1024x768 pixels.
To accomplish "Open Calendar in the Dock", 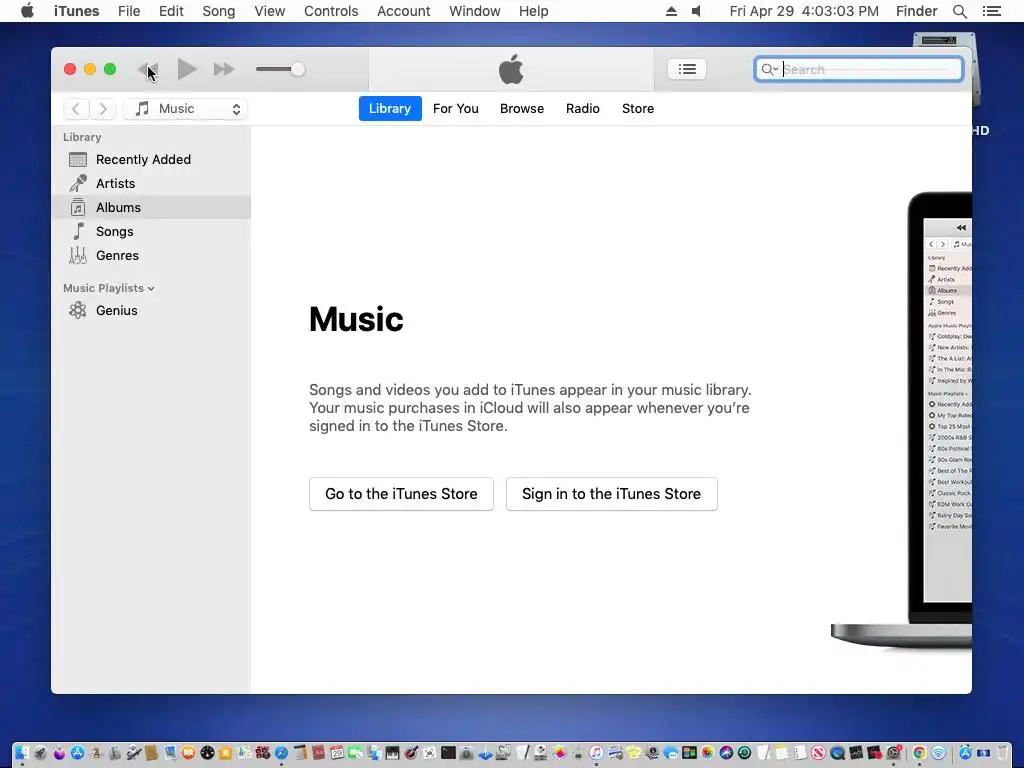I will 336,753.
